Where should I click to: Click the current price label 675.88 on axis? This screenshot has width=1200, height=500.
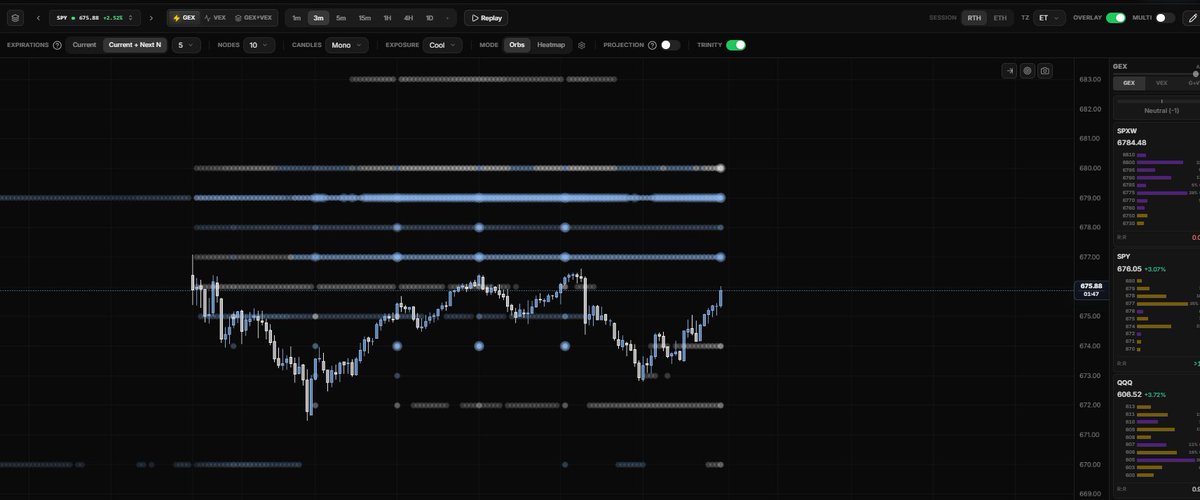1091,286
